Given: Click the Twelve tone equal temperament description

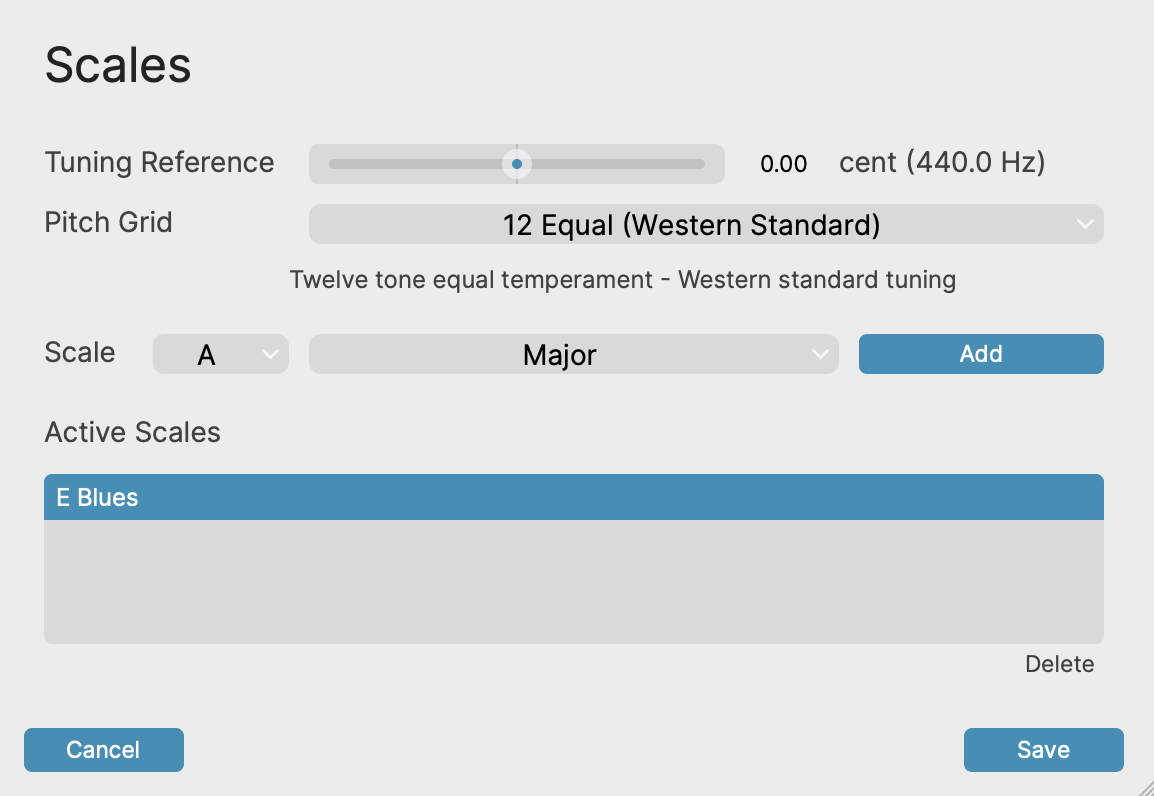Looking at the screenshot, I should pos(622,279).
